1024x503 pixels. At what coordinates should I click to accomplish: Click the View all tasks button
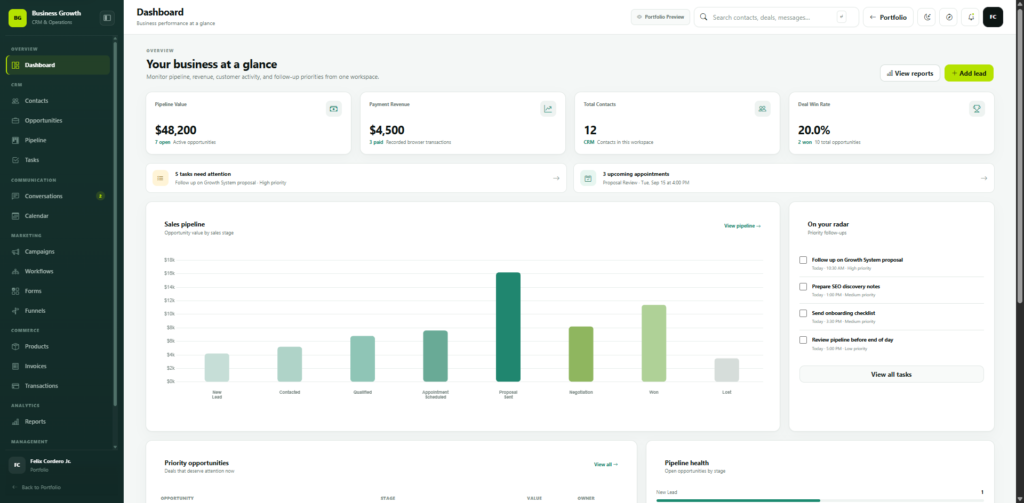click(891, 374)
